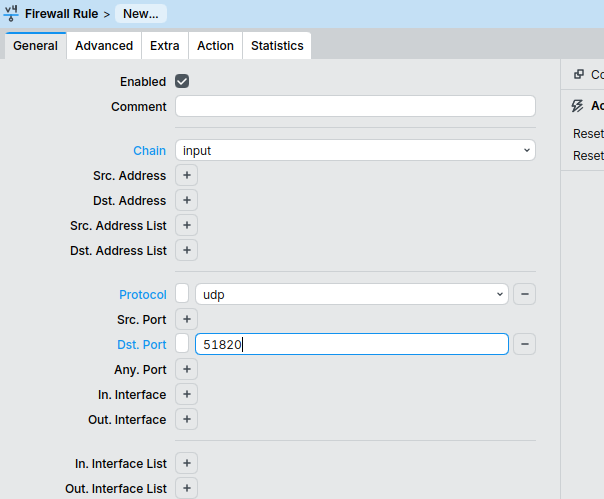Toggle the Protocol invert checkbox

182,294
